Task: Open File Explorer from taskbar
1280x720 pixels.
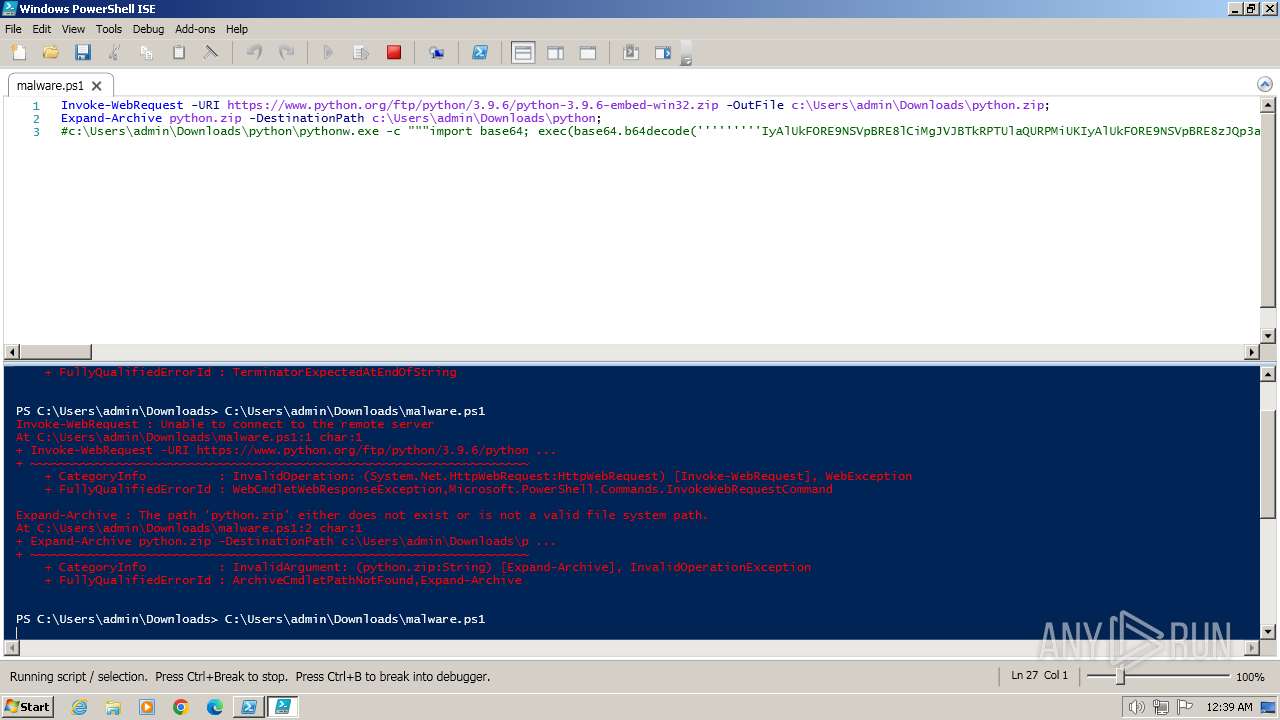Action: point(113,707)
